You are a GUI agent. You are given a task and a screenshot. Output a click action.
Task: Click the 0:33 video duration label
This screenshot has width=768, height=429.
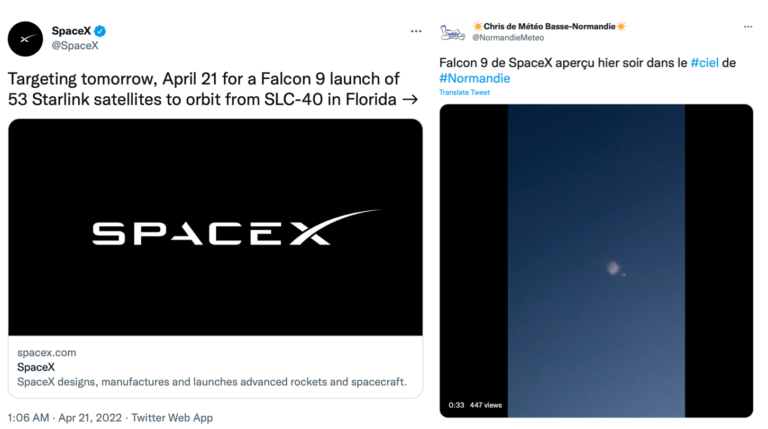(456, 405)
